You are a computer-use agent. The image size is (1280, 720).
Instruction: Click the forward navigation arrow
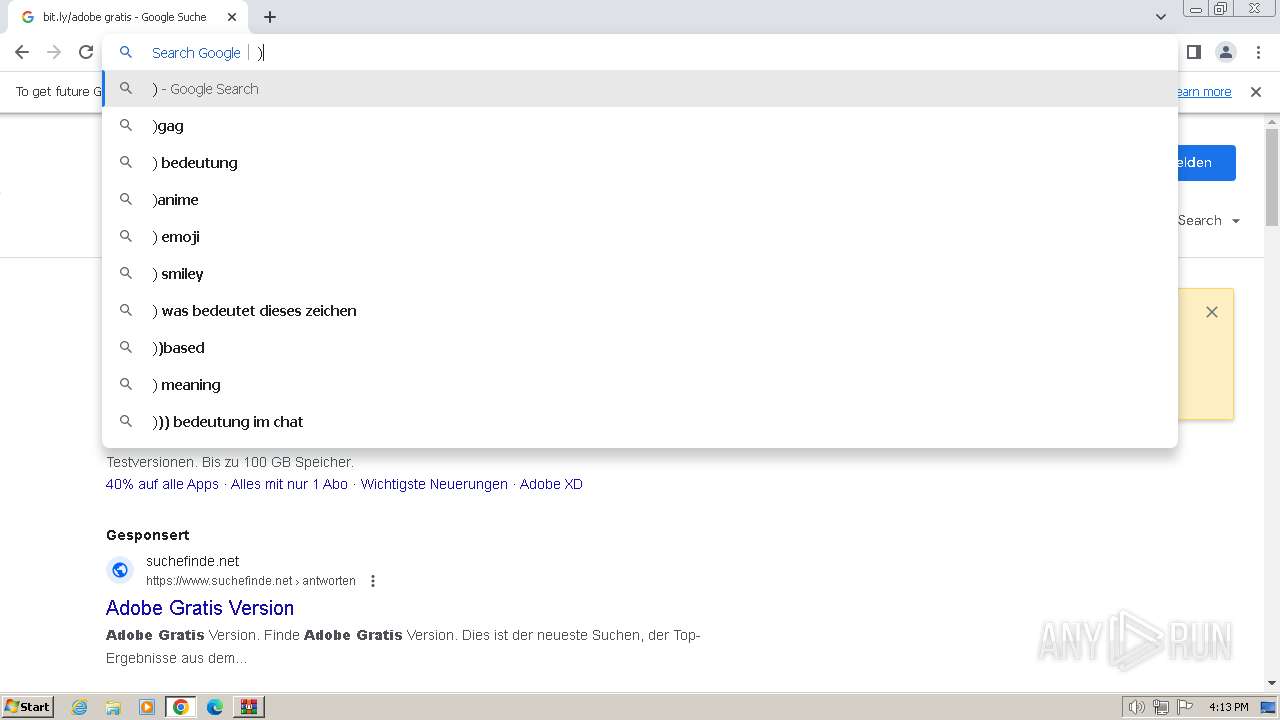click(54, 52)
